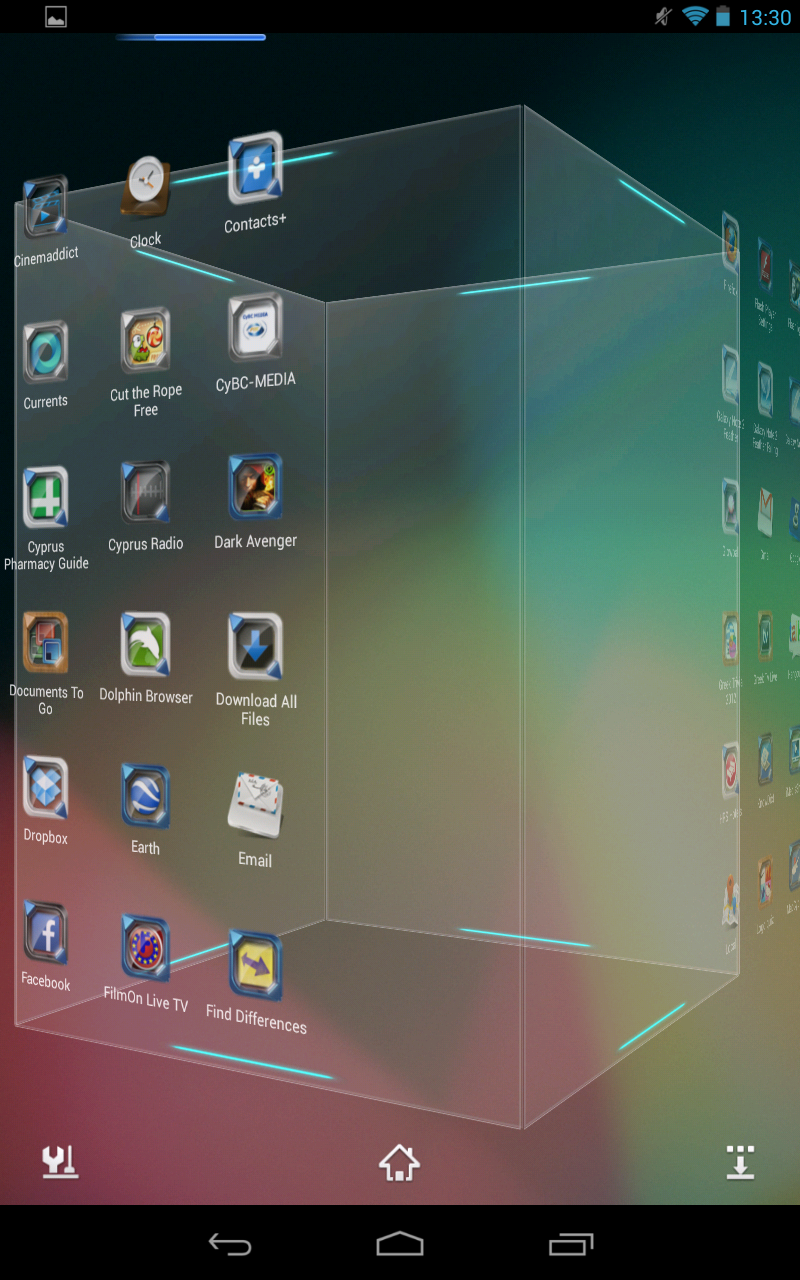This screenshot has height=1280, width=800.
Task: Open the Dropbox app
Action: (x=46, y=788)
